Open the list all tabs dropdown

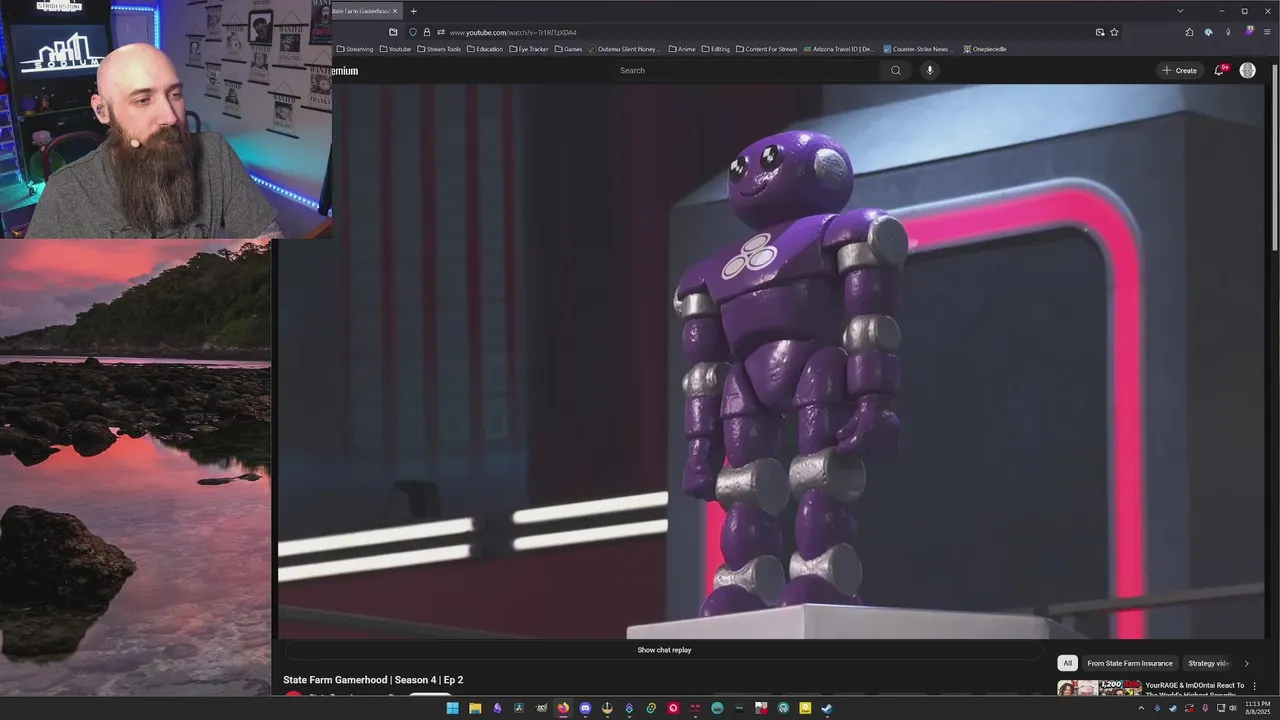pyautogui.click(x=1180, y=11)
